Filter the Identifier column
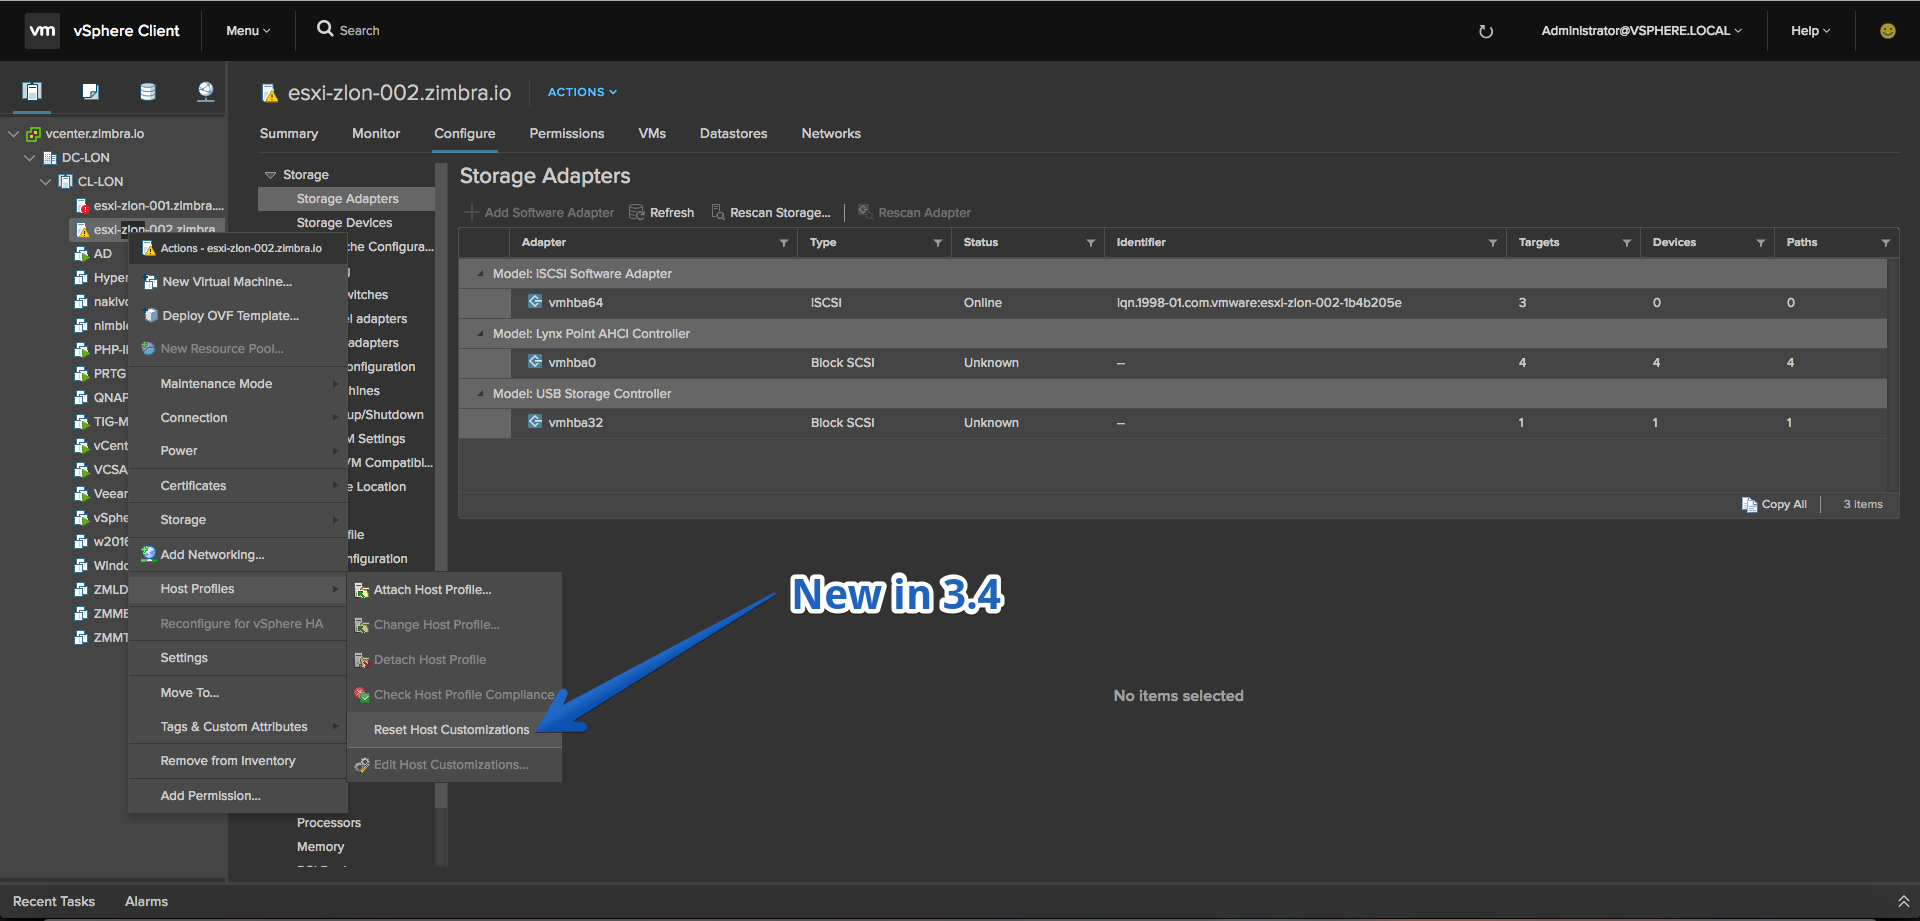 [1493, 243]
